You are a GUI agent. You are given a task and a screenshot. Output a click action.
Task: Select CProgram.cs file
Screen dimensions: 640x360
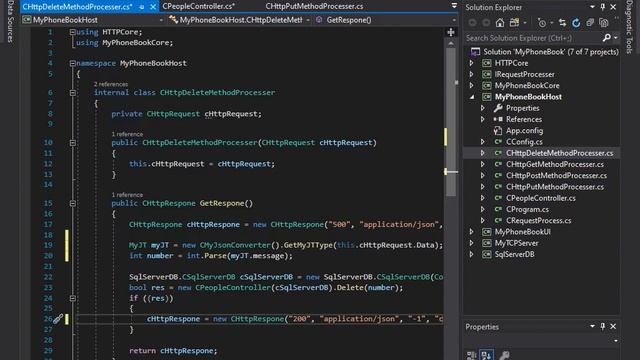coord(527,209)
